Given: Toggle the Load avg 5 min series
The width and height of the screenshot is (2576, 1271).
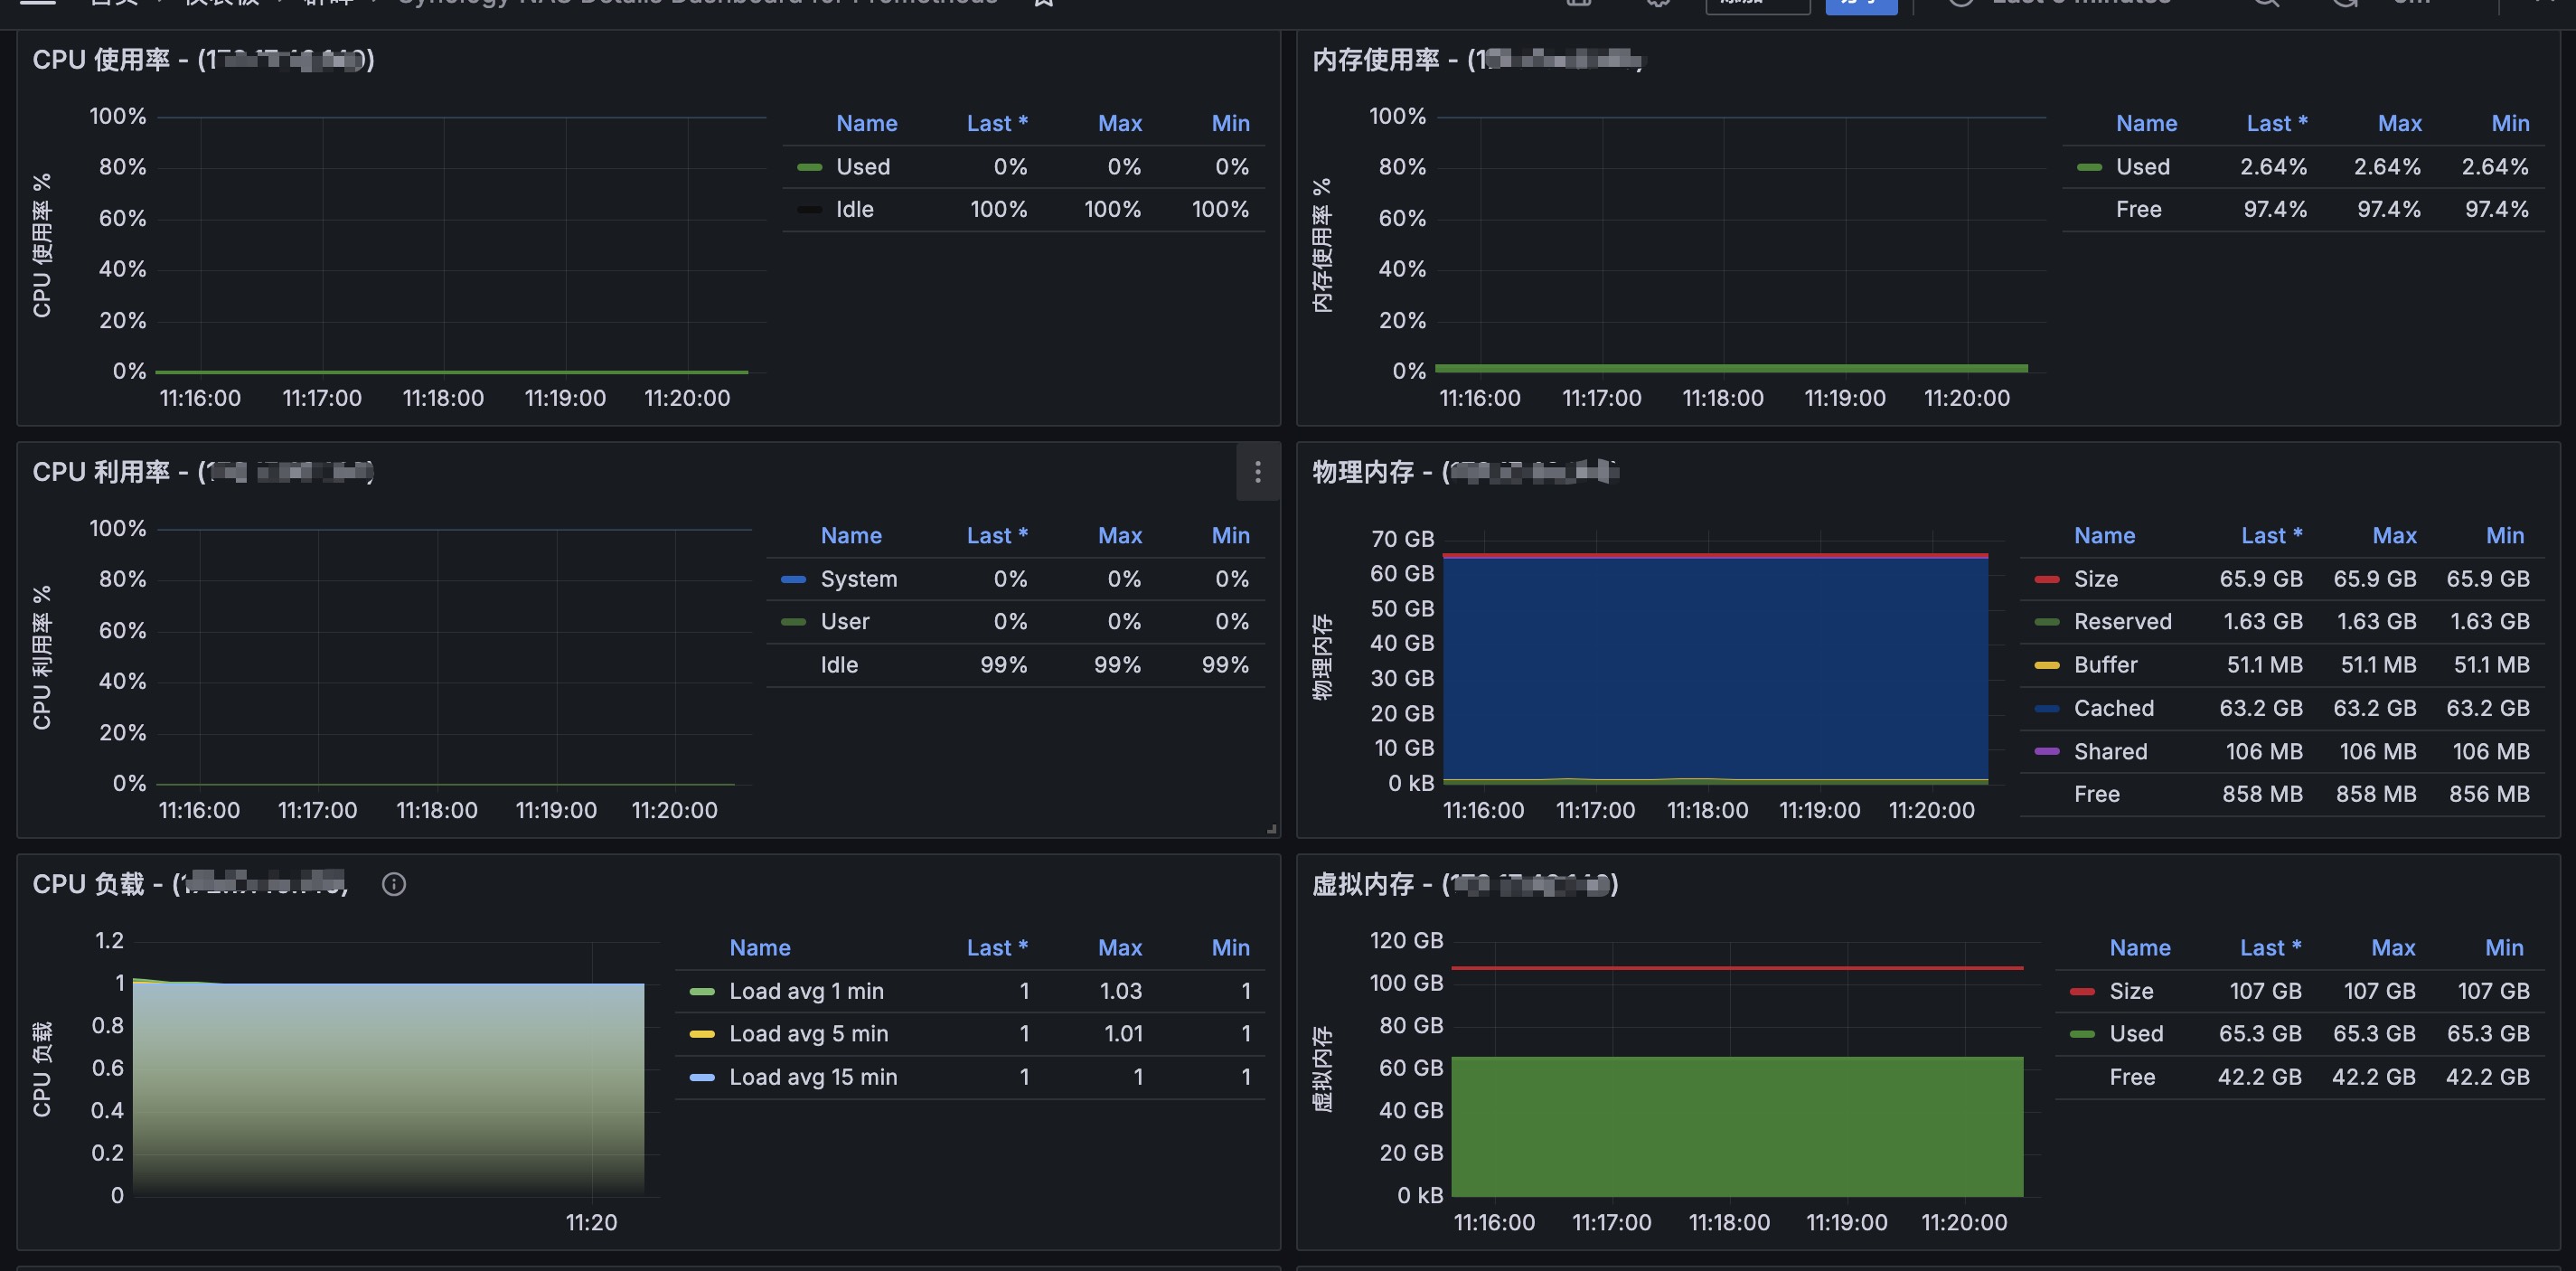Looking at the screenshot, I should point(808,1034).
